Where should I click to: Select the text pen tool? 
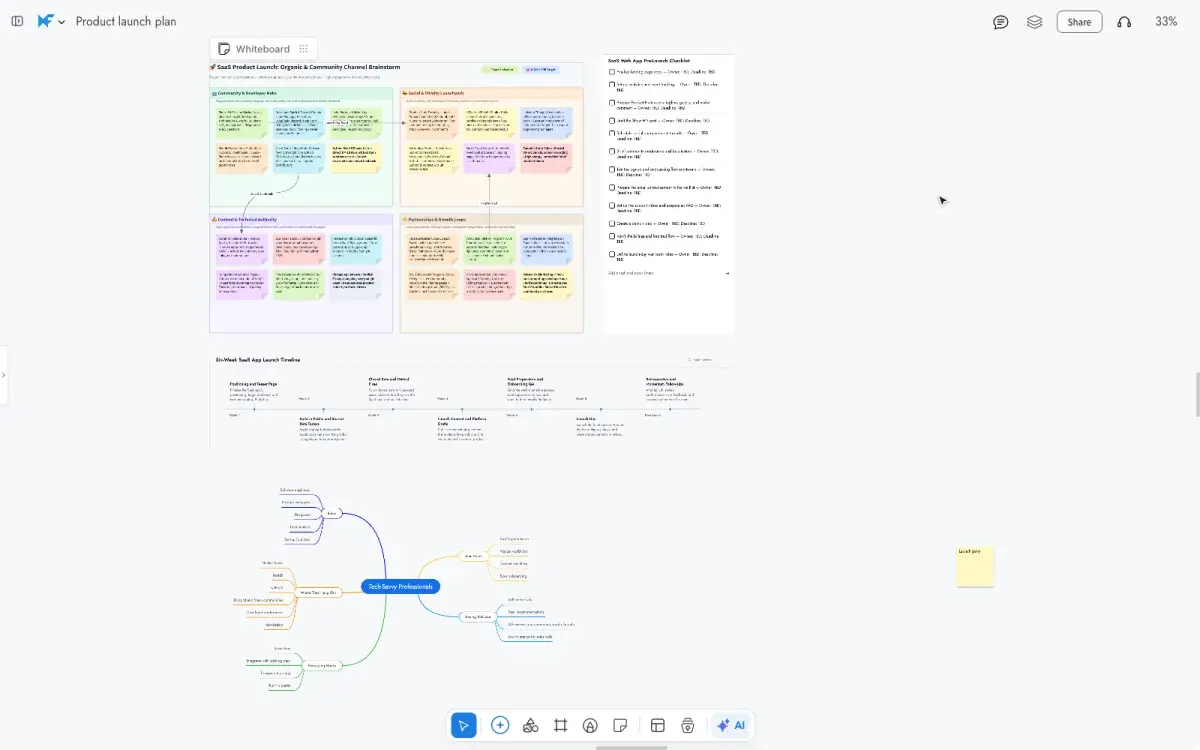tap(590, 726)
